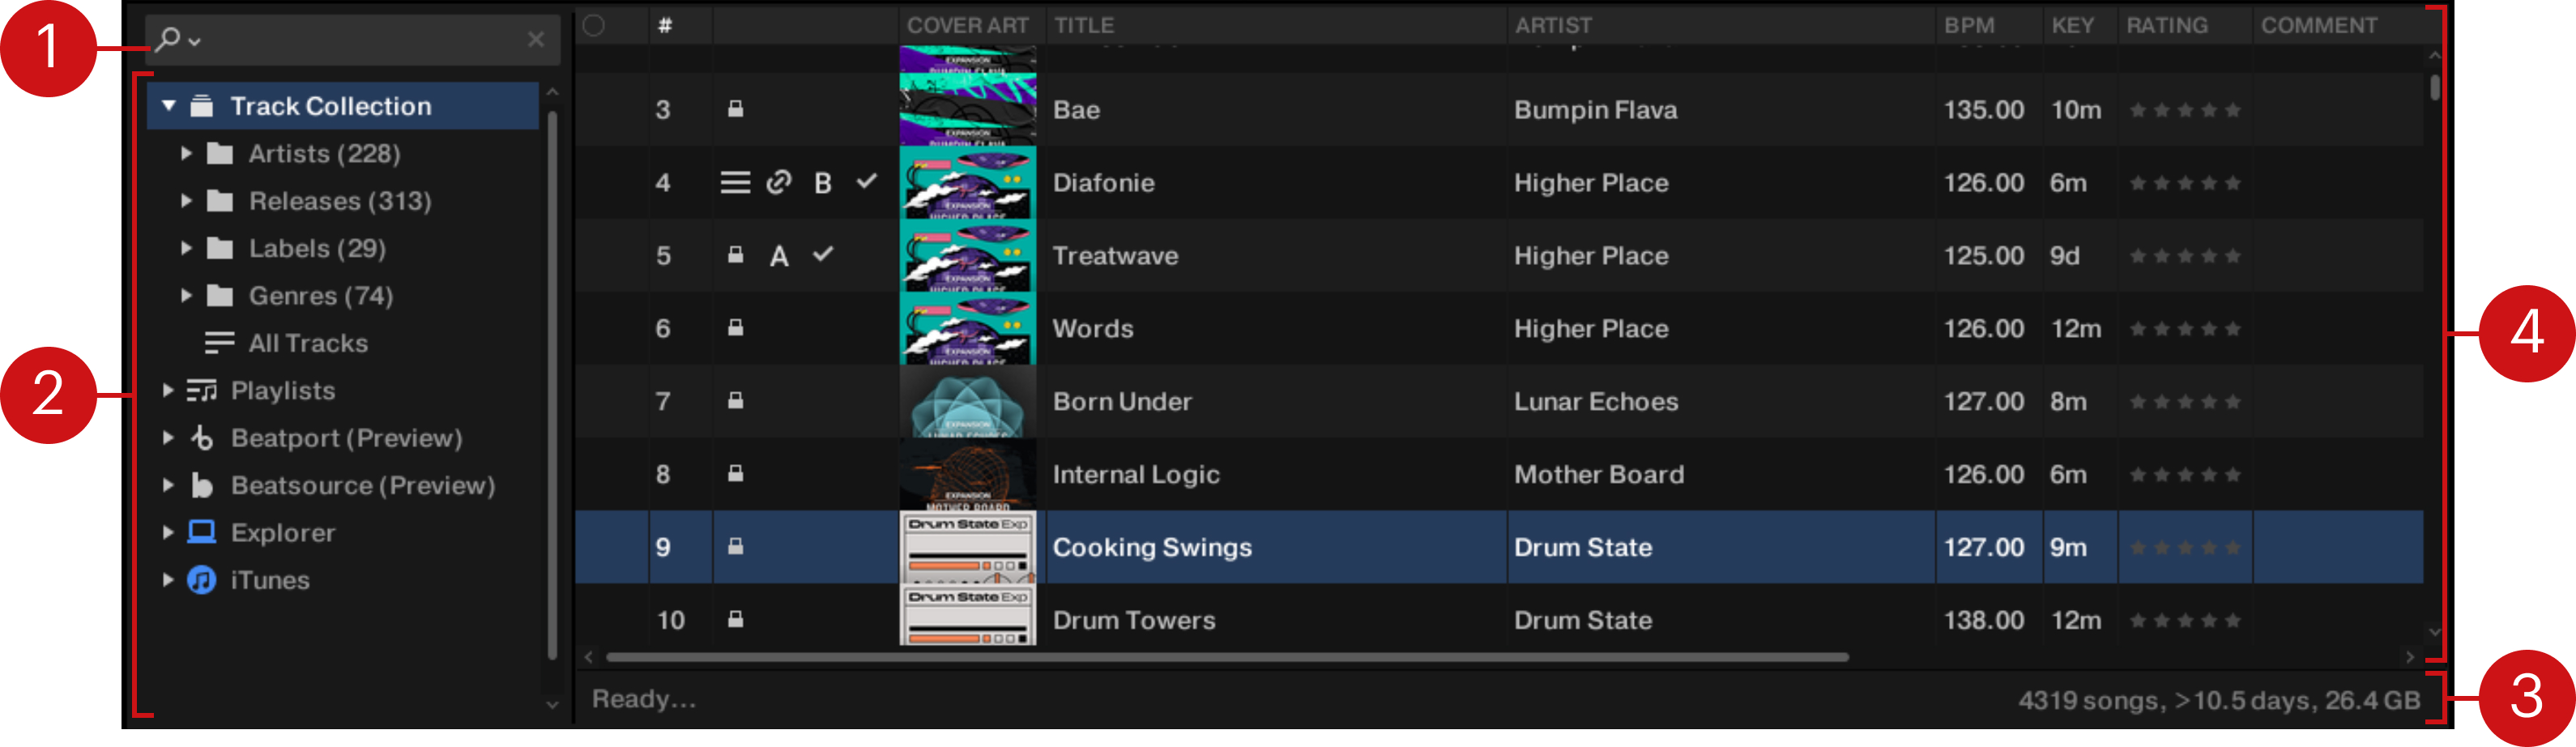Viewport: 2576px width, 747px height.
Task: Click the Beatsource (Preview) logo icon
Action: tap(202, 486)
